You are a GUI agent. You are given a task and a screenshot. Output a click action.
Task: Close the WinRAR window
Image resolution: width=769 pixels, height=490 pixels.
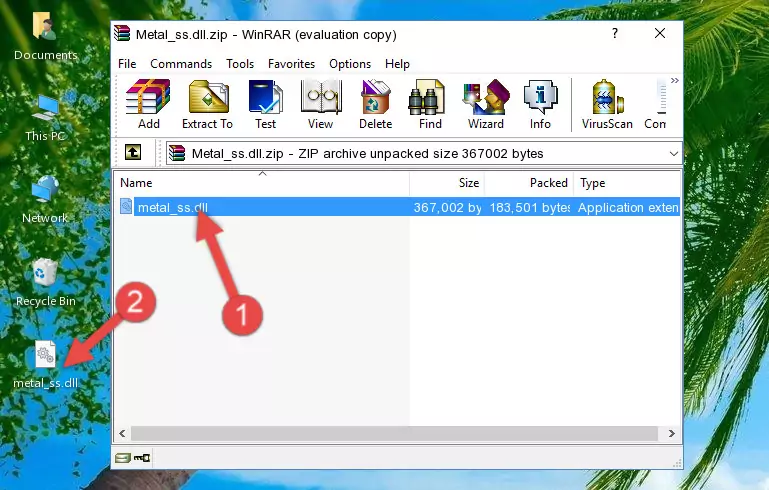click(660, 33)
